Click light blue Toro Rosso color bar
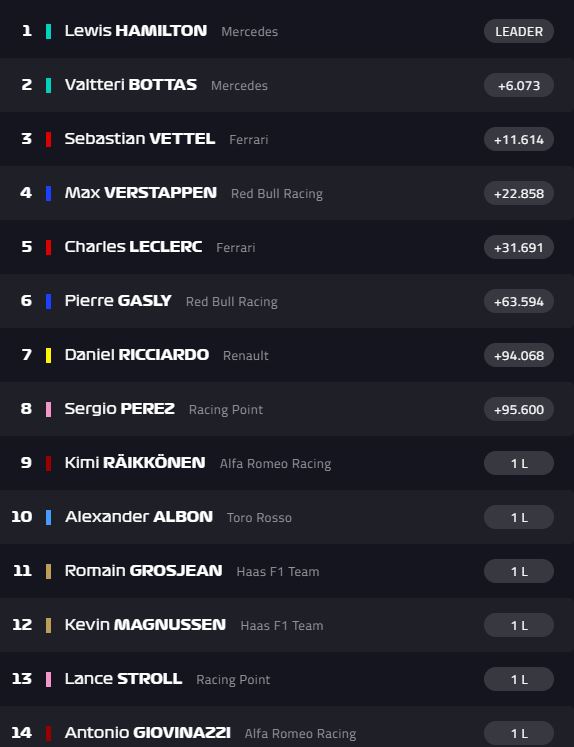Viewport: 574px width, 747px height. click(x=48, y=517)
